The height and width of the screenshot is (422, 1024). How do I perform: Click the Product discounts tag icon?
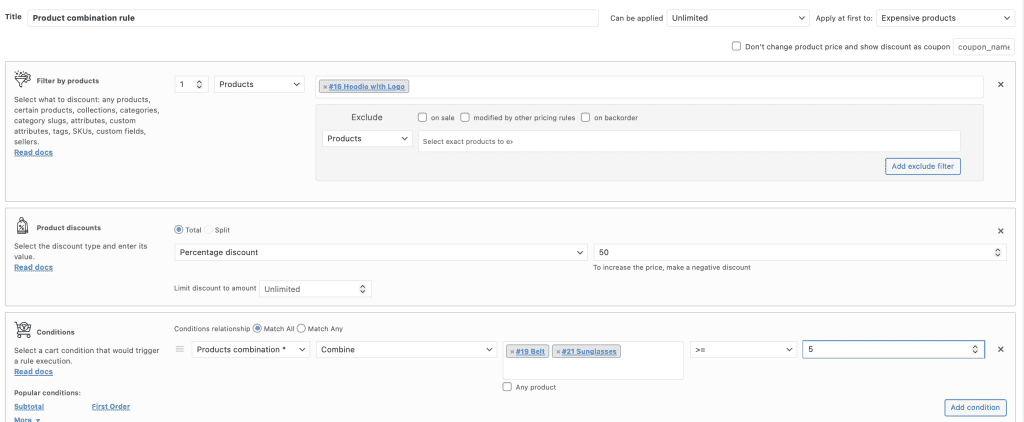tap(22, 228)
